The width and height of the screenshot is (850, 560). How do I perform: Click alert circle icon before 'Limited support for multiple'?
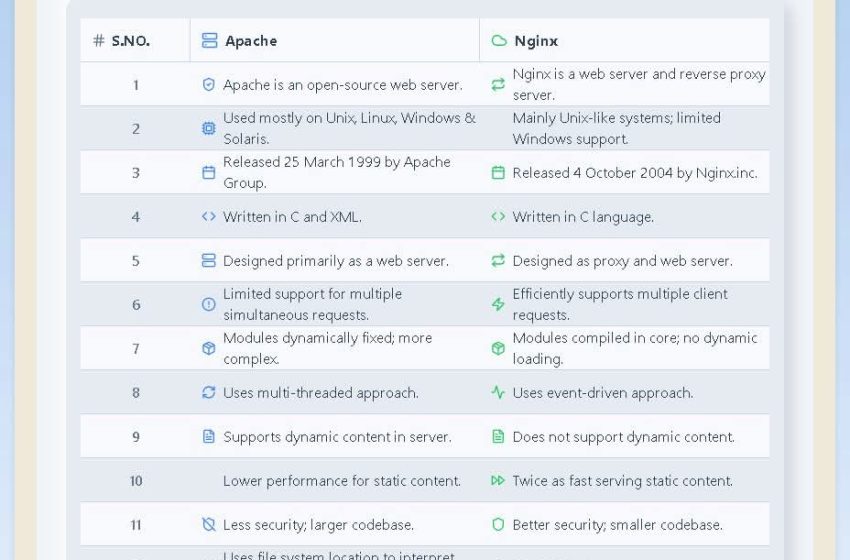point(209,305)
